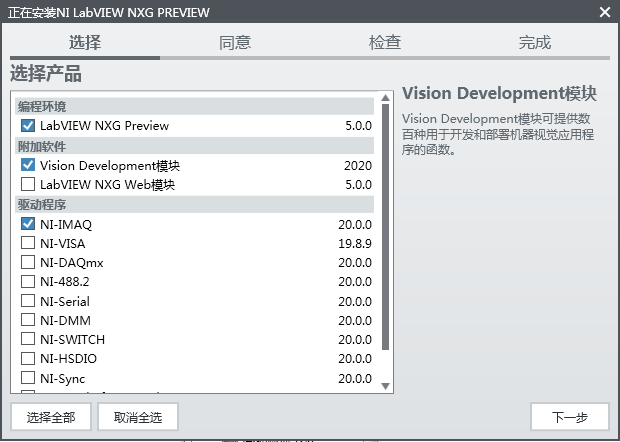Switch to the 同意 step tab
The width and height of the screenshot is (620, 442).
[x=235, y=43]
